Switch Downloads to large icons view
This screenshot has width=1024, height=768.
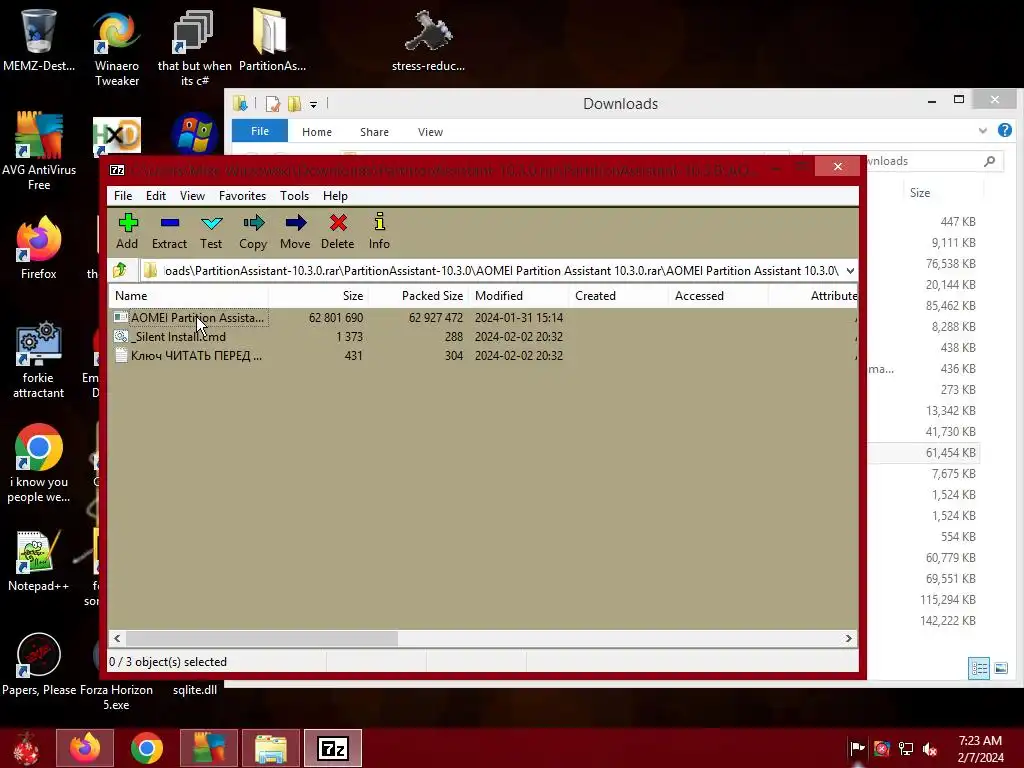(1000, 668)
